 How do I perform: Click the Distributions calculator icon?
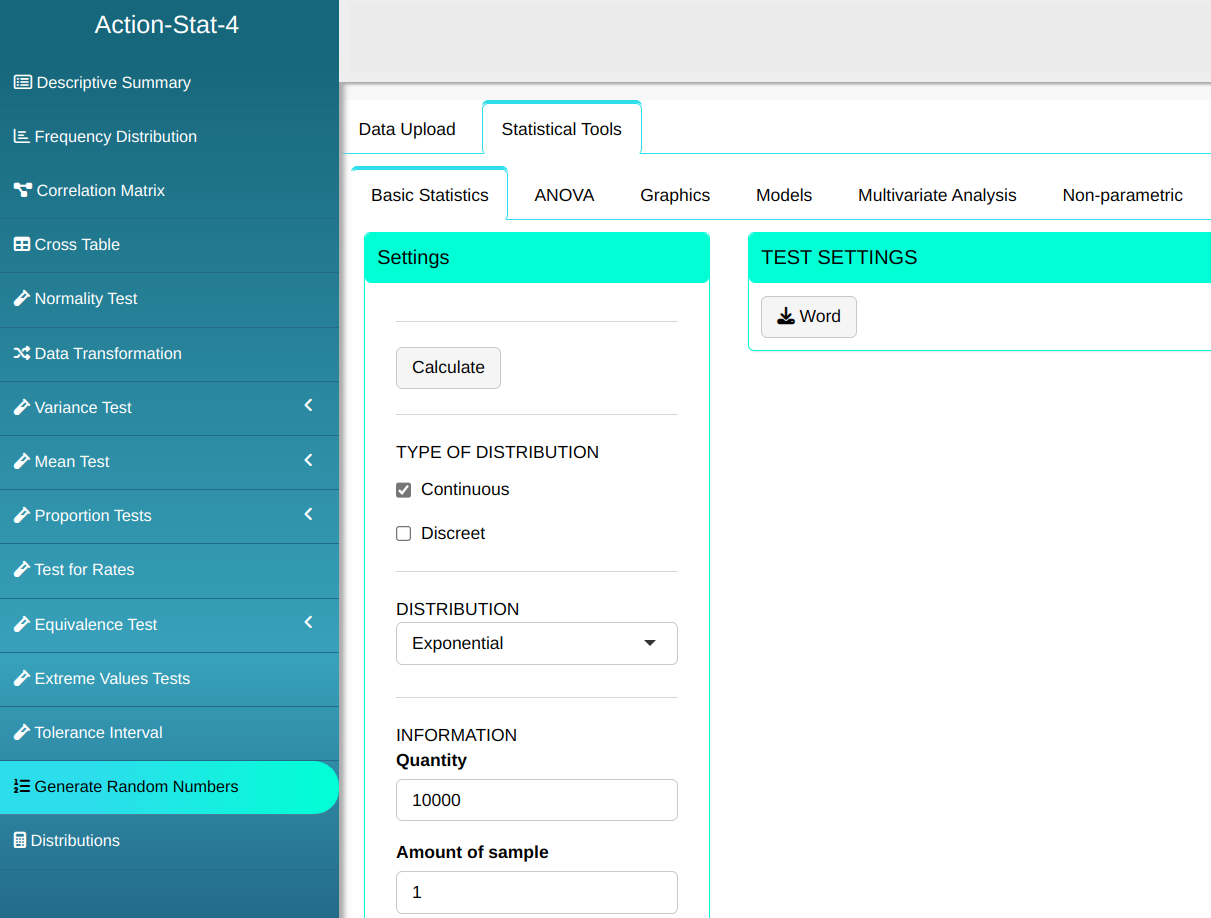click(x=20, y=841)
